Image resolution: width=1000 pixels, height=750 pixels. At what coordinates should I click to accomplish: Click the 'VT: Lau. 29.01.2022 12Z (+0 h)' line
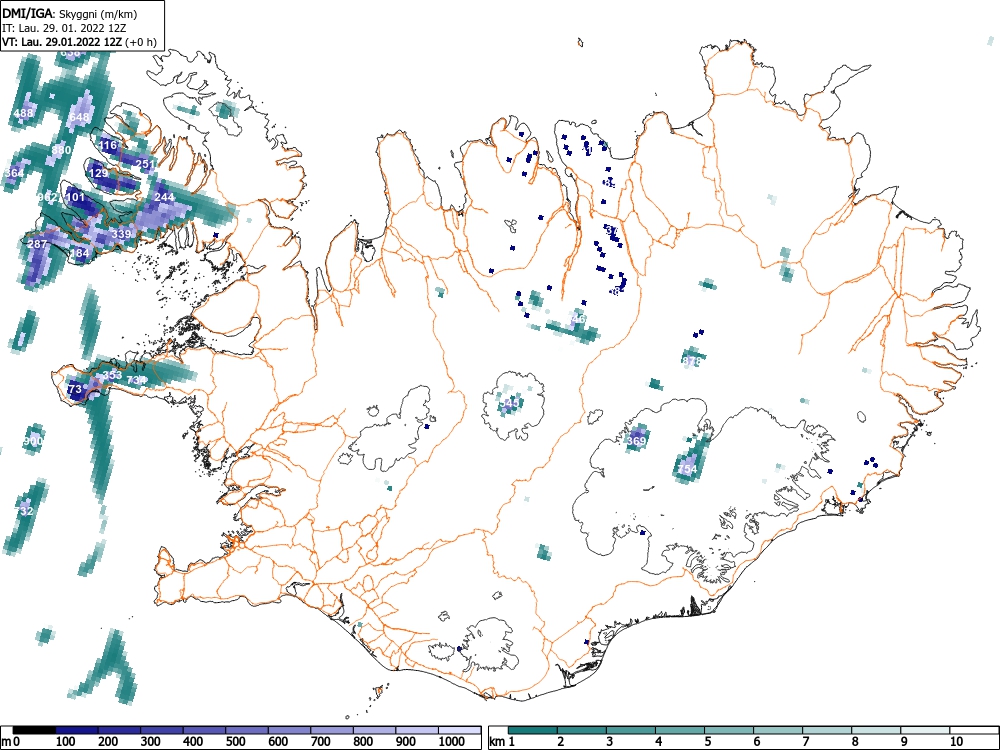[79, 42]
